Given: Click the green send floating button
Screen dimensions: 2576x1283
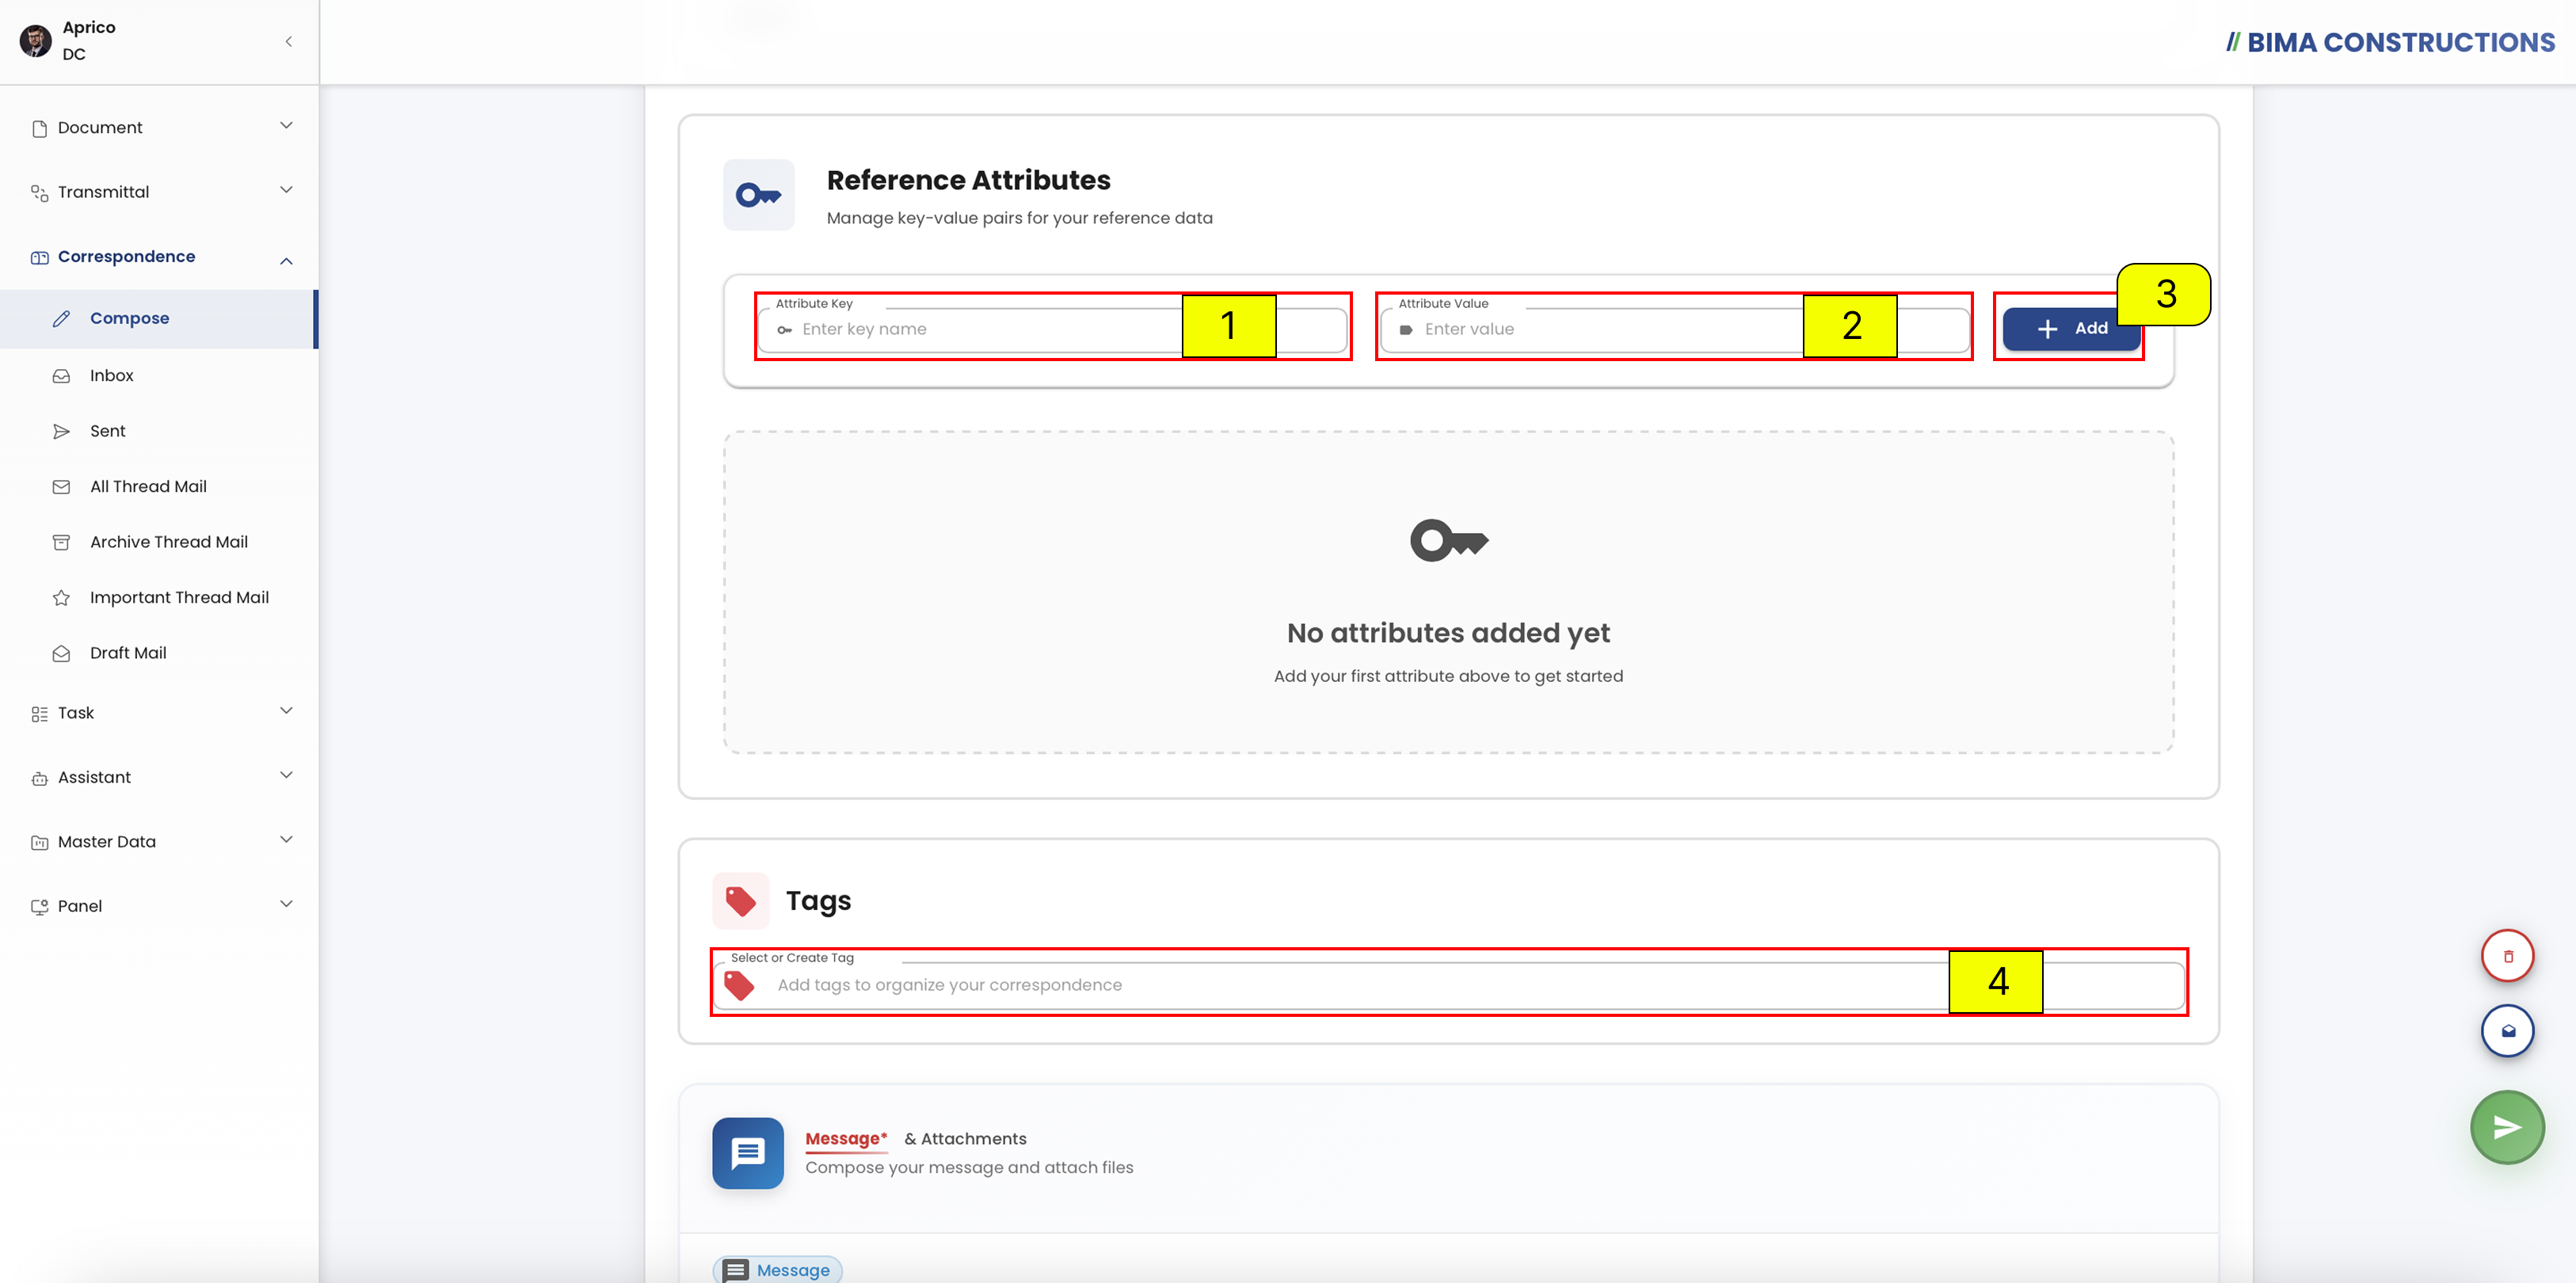Looking at the screenshot, I should 2507,1127.
